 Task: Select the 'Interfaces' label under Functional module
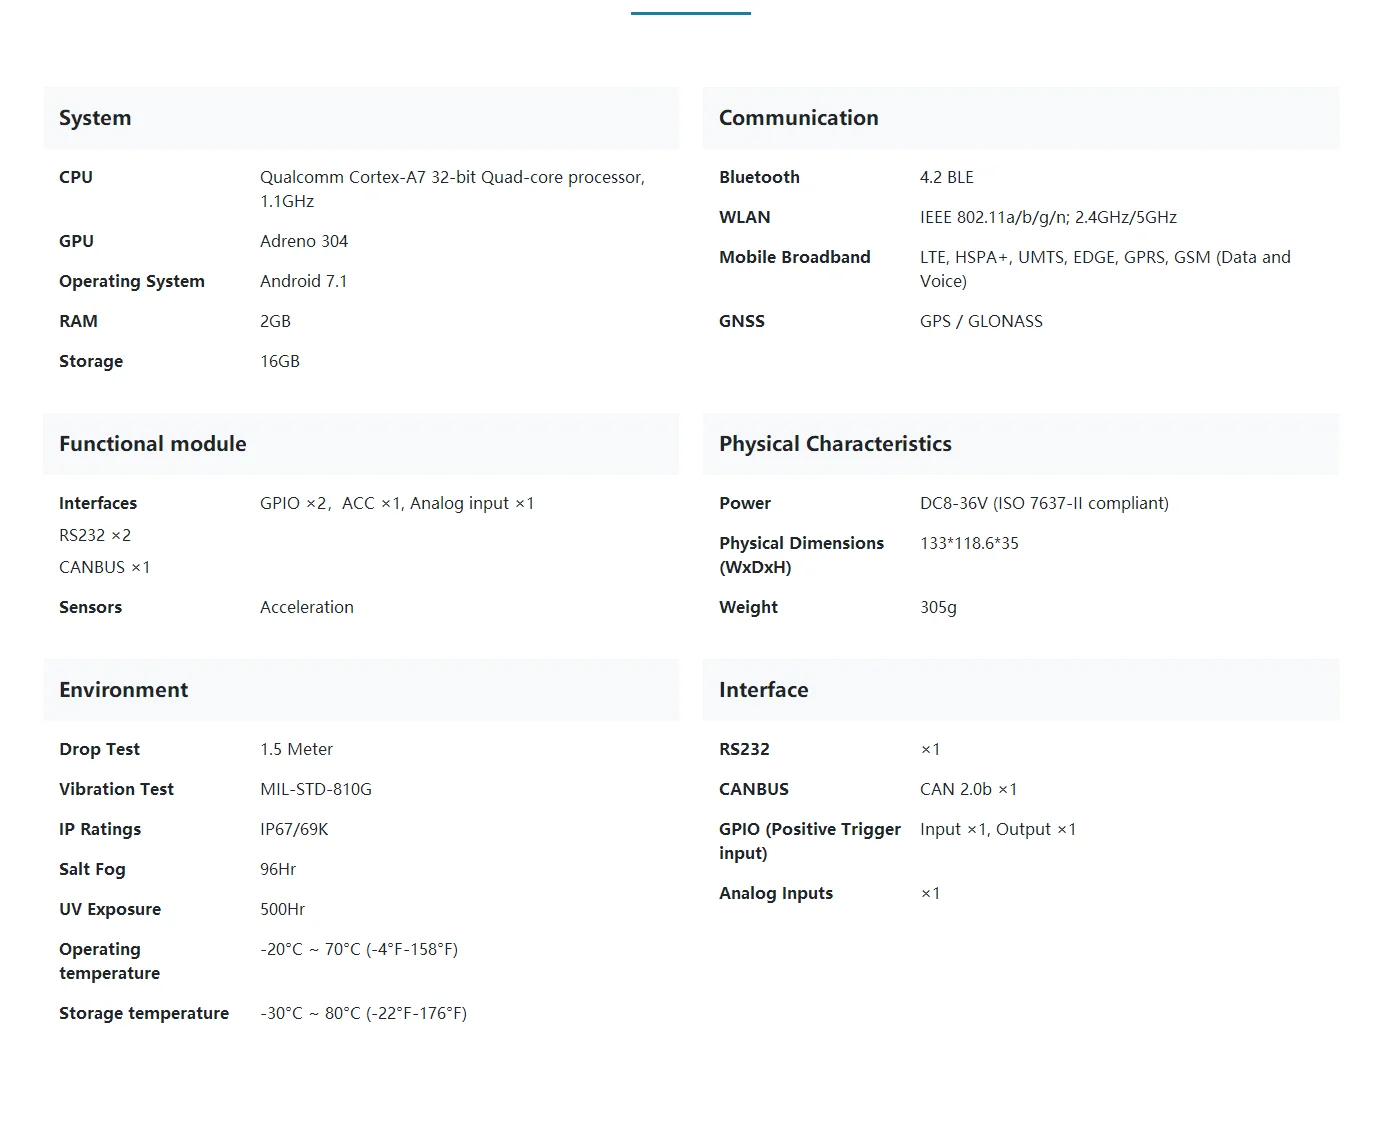[x=98, y=503]
